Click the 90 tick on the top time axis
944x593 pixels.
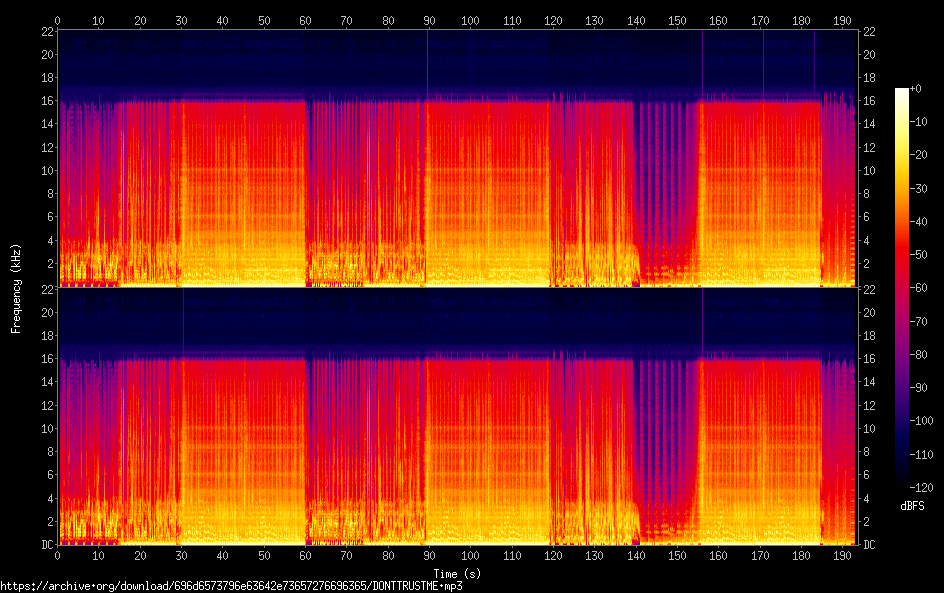[x=428, y=20]
